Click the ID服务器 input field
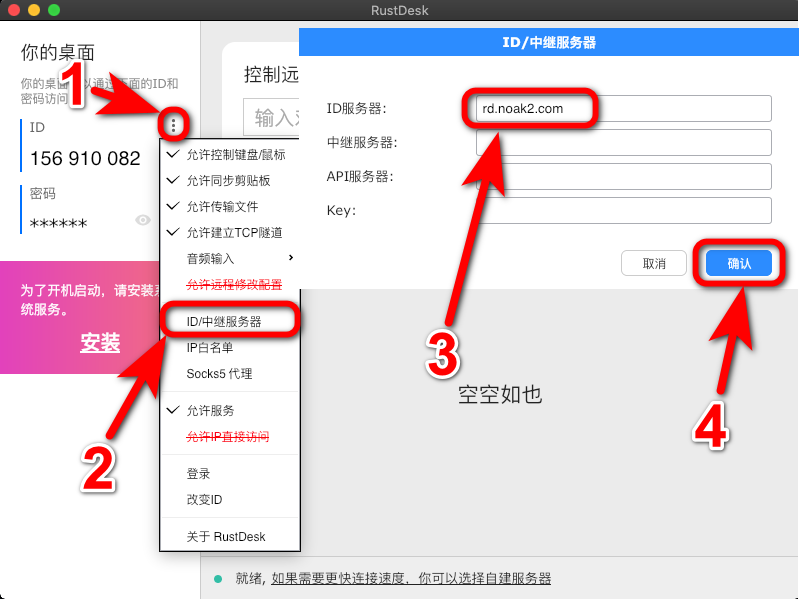This screenshot has width=799, height=599. [x=624, y=108]
